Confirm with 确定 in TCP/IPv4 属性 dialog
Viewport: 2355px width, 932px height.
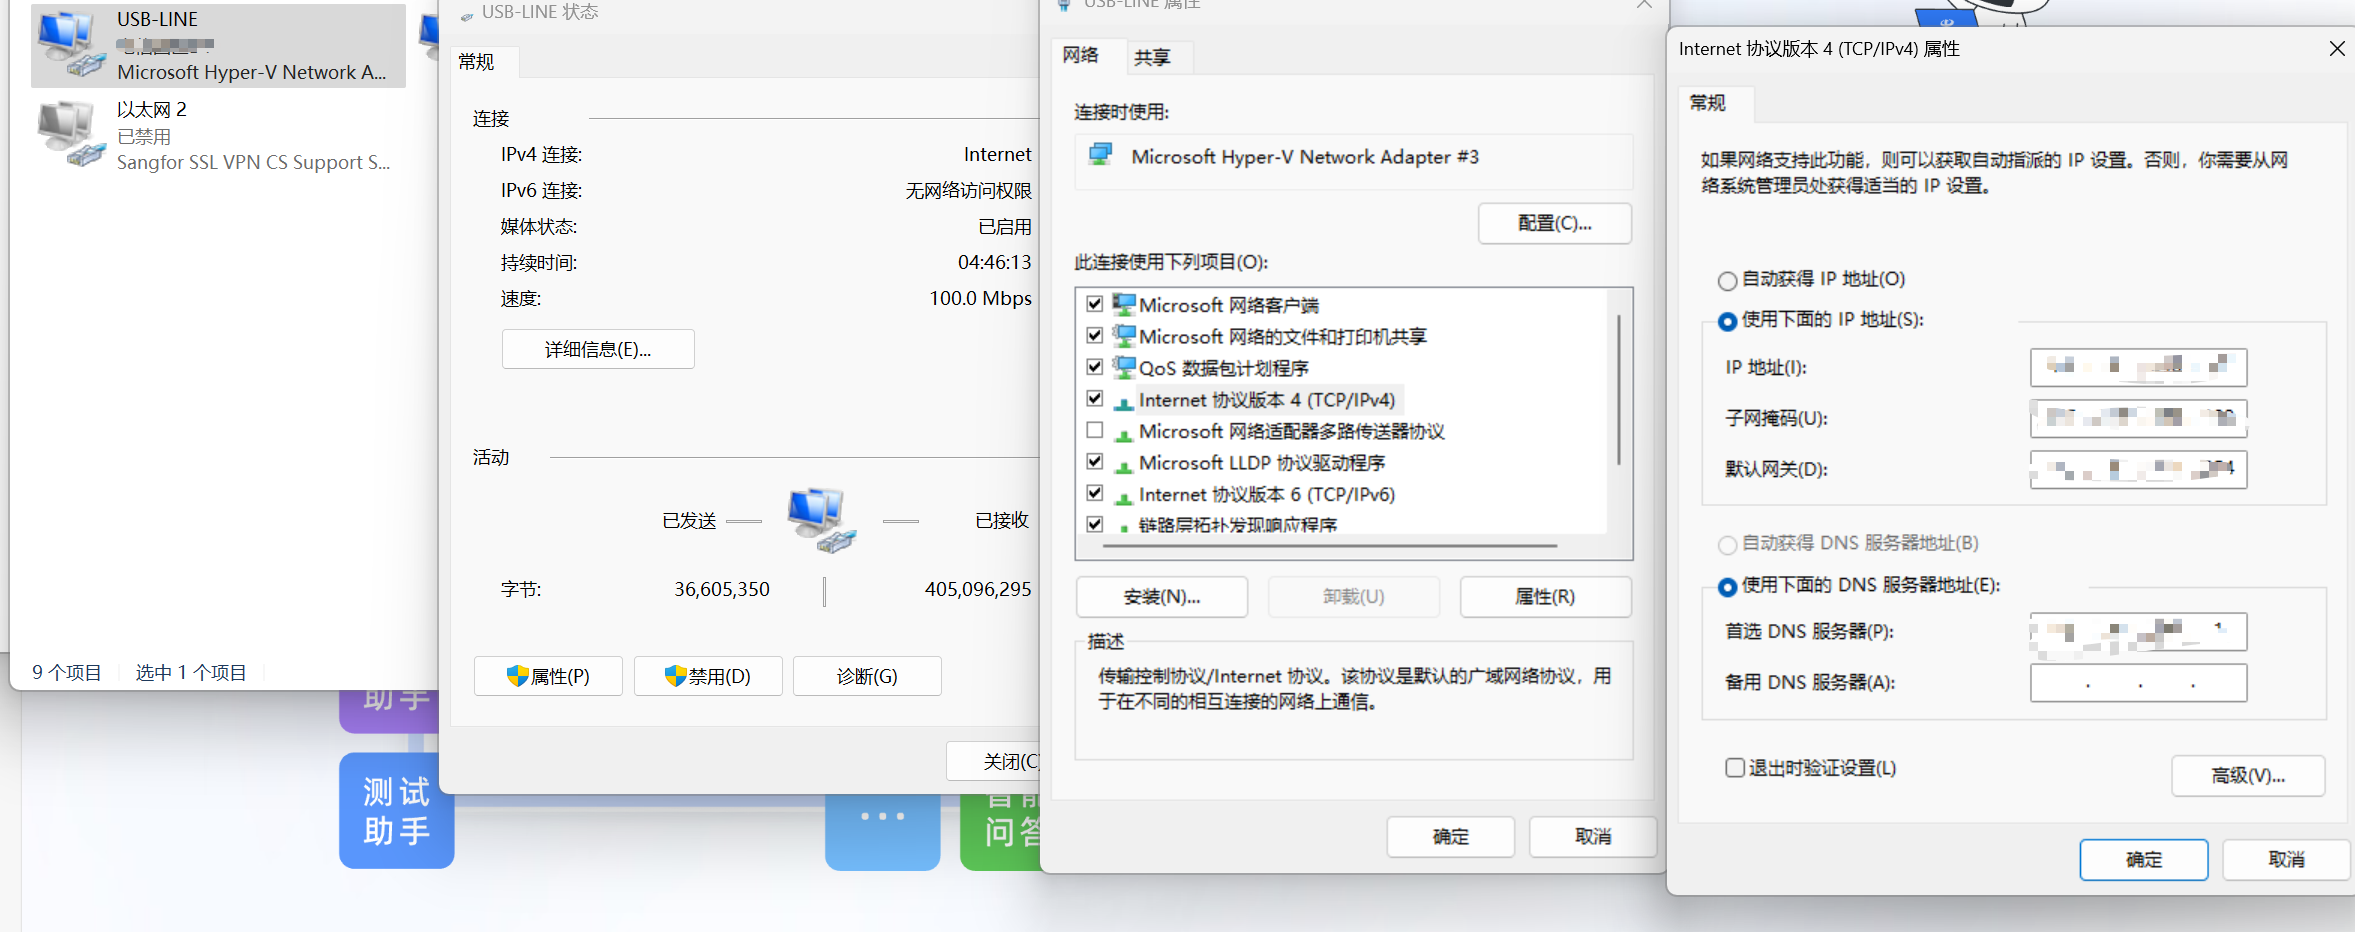tap(2144, 860)
